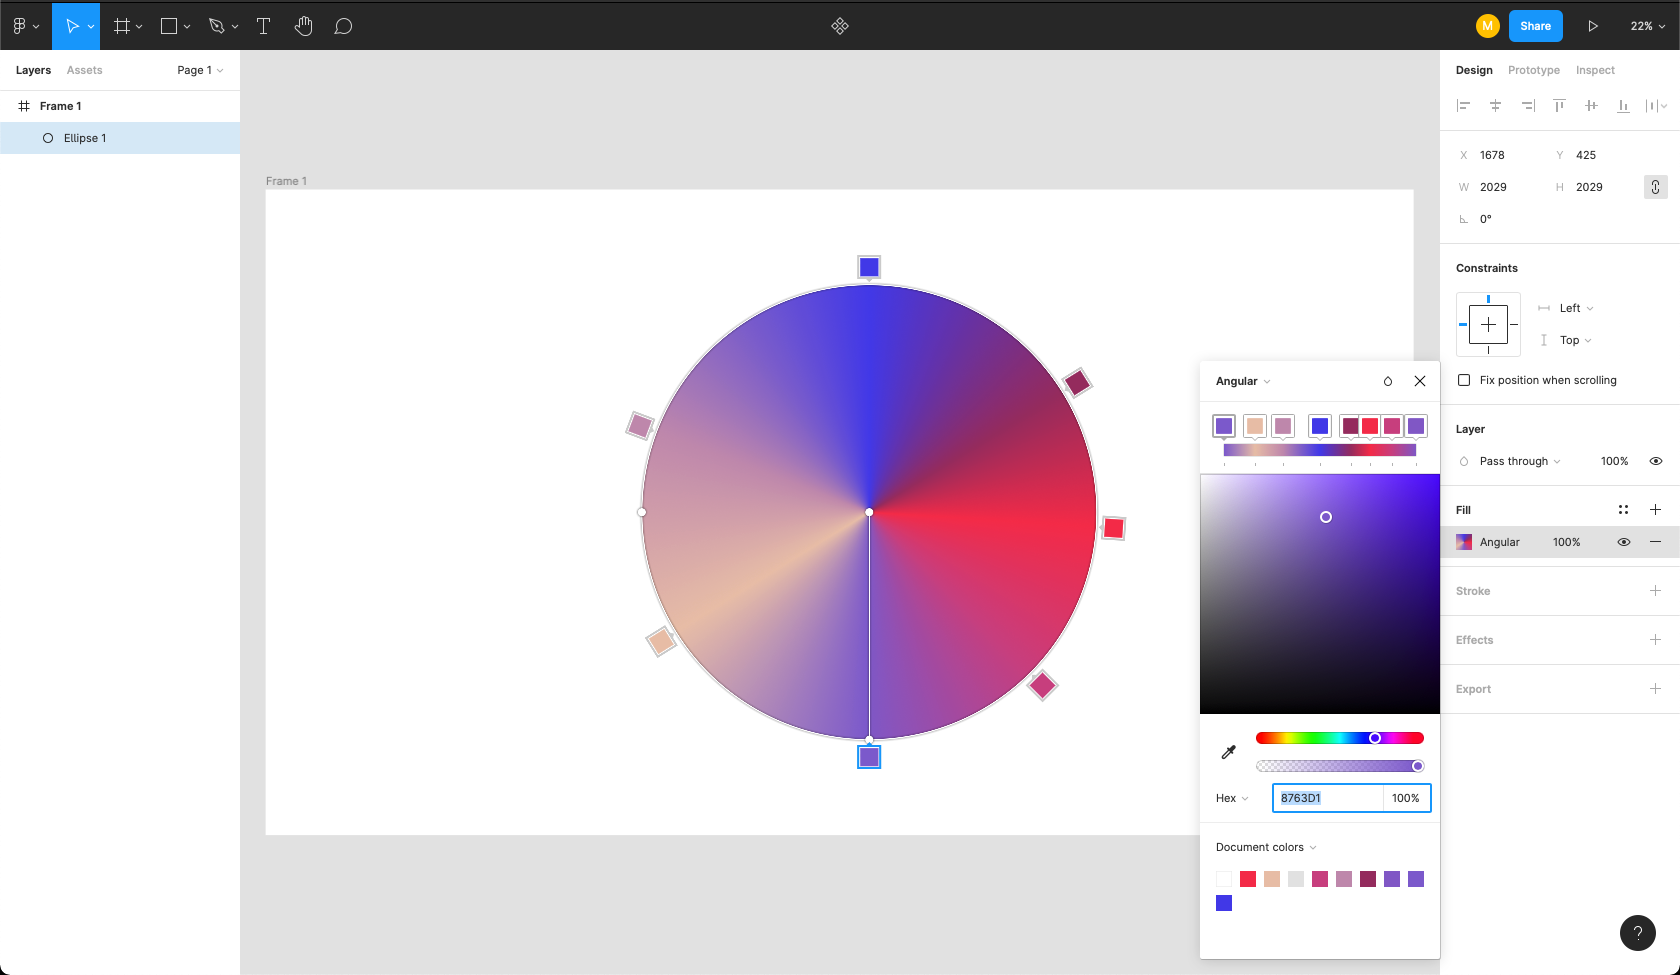Enable Fix position when scrolling
Viewport: 1680px width, 975px height.
1464,380
